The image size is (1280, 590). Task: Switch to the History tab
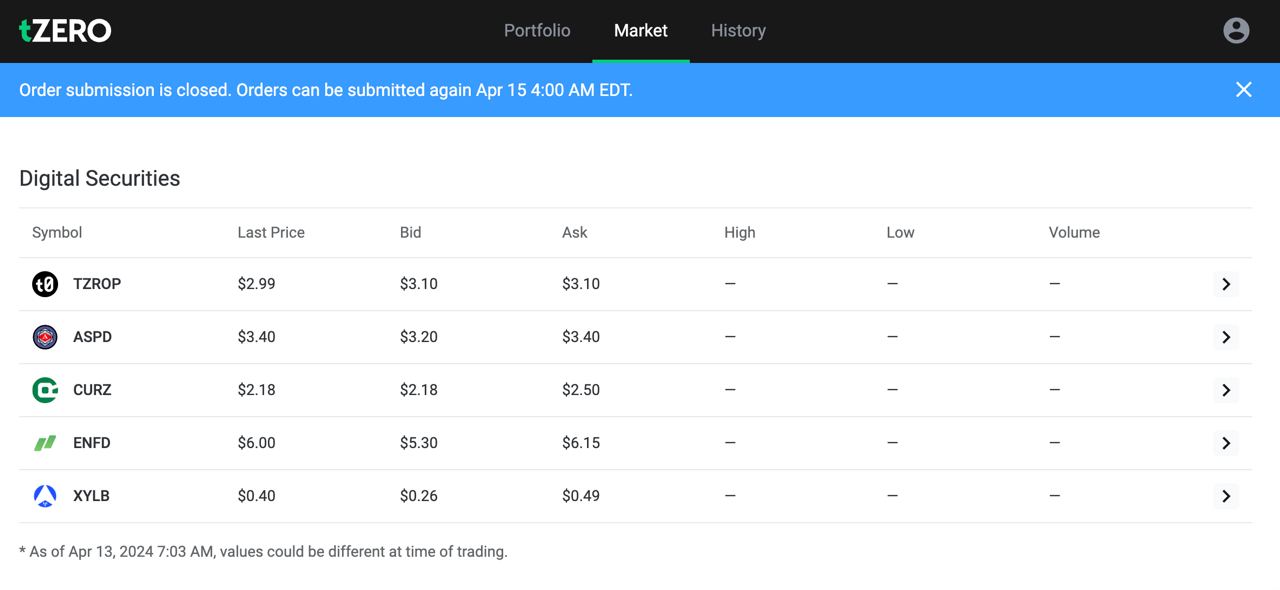[738, 31]
